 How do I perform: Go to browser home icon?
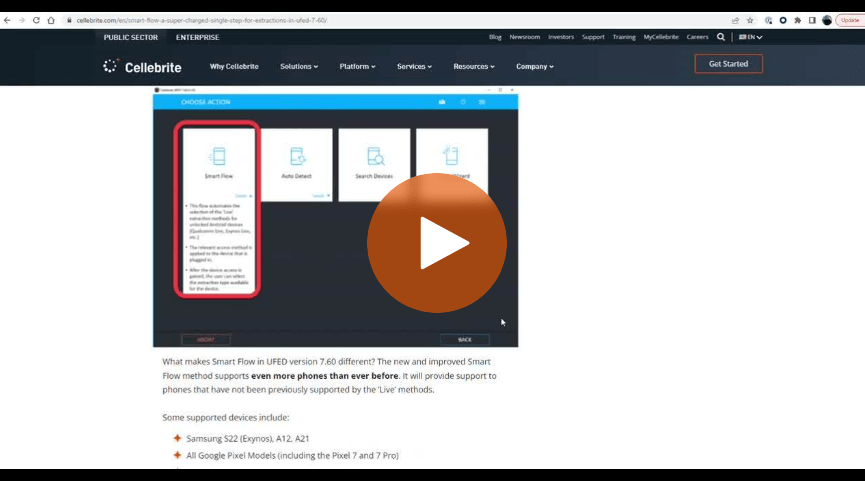pyautogui.click(x=51, y=20)
